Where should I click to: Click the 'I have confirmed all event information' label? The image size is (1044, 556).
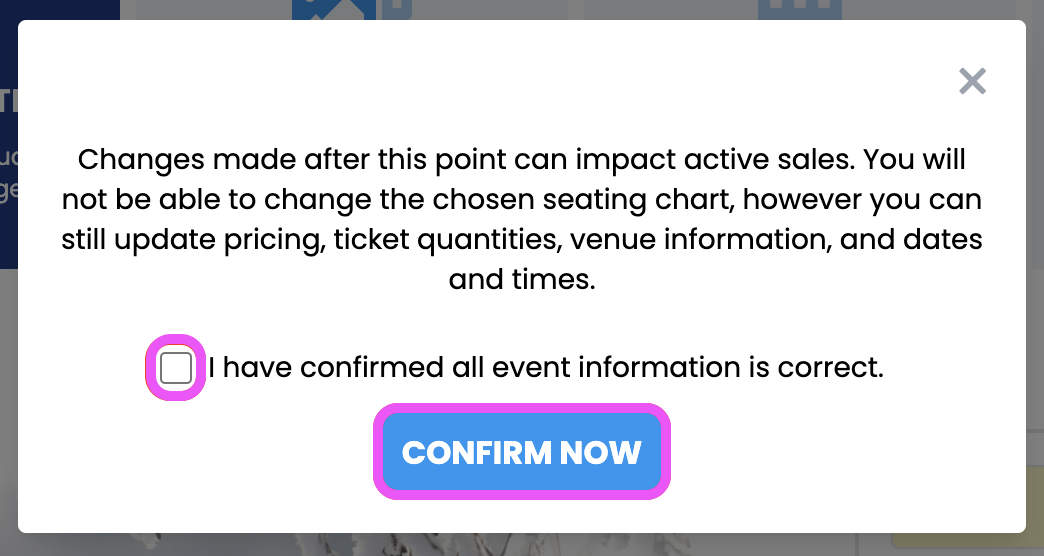546,367
